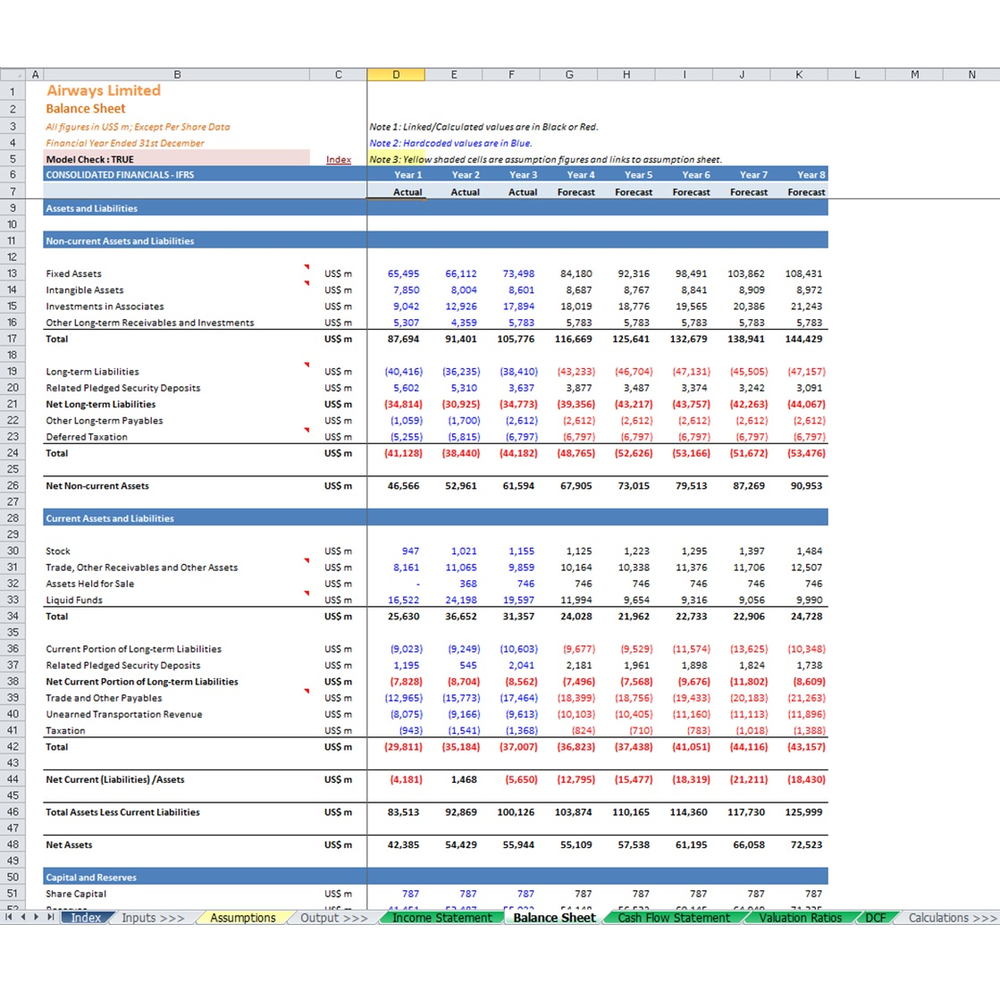Select non-current total 116,669 in Year 4

[573, 339]
